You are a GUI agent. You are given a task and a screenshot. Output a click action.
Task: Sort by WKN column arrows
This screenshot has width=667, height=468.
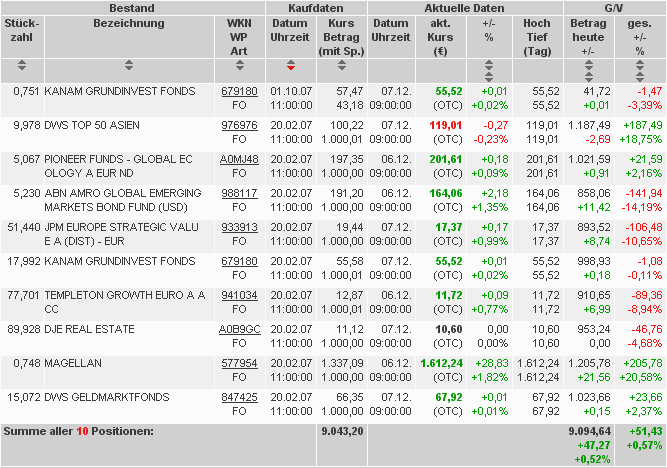240,65
